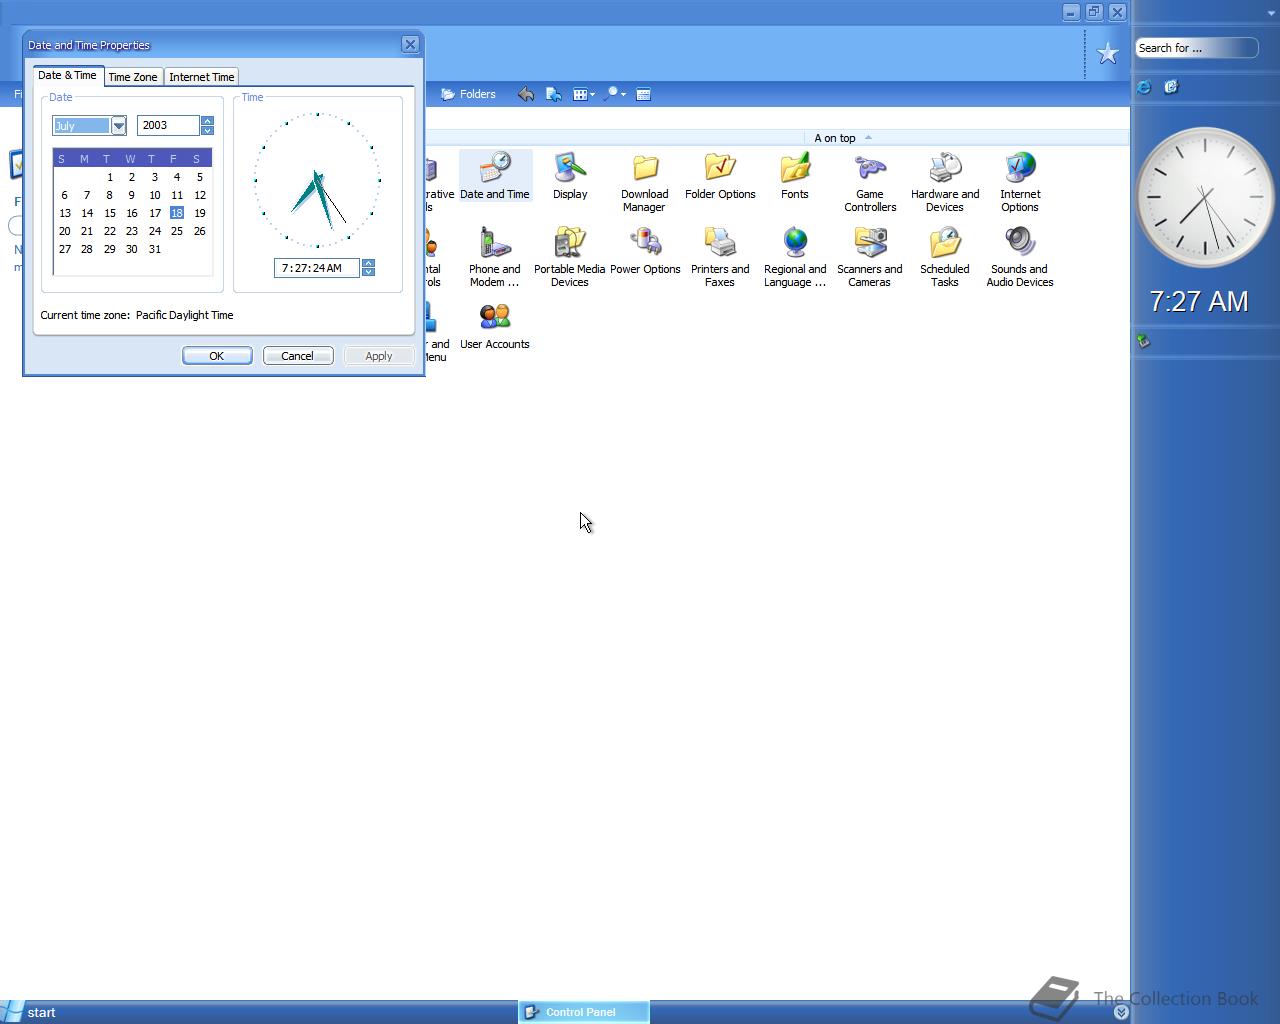The image size is (1280, 1024).
Task: Click the sidebar icon right of Internet Explorer
Action: click(x=1171, y=87)
